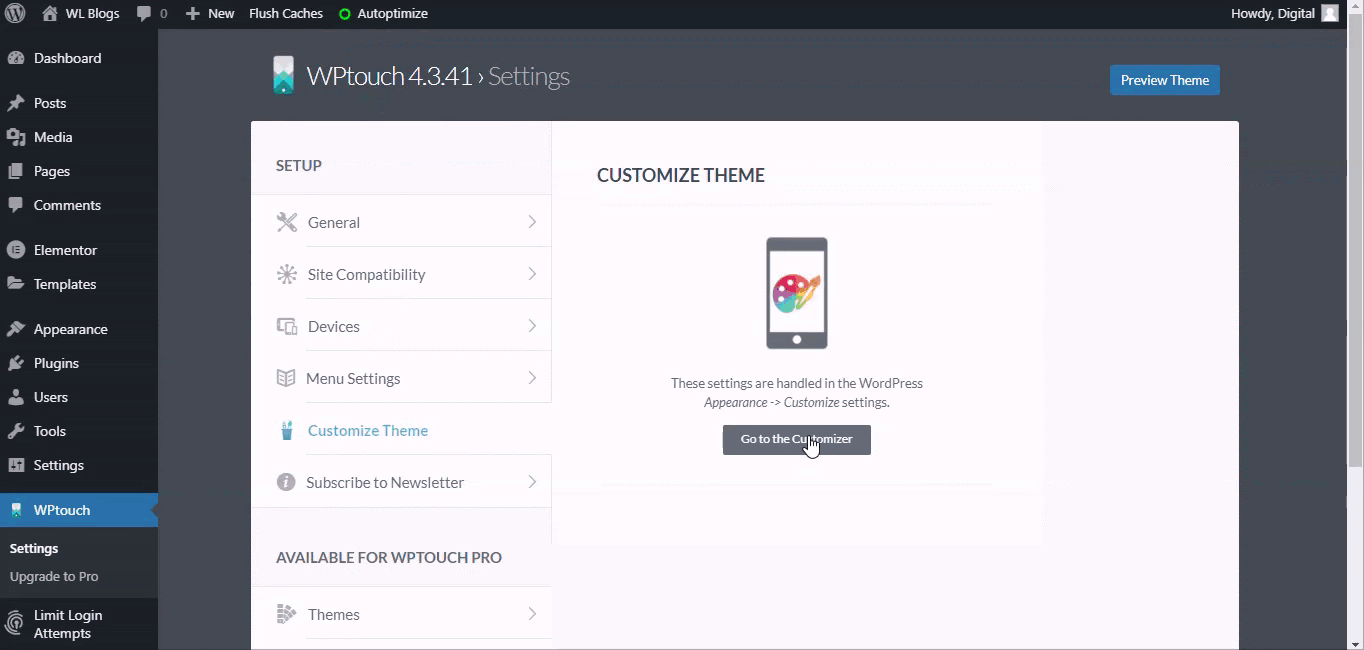Click the Appearance paintbrush icon

16,329
